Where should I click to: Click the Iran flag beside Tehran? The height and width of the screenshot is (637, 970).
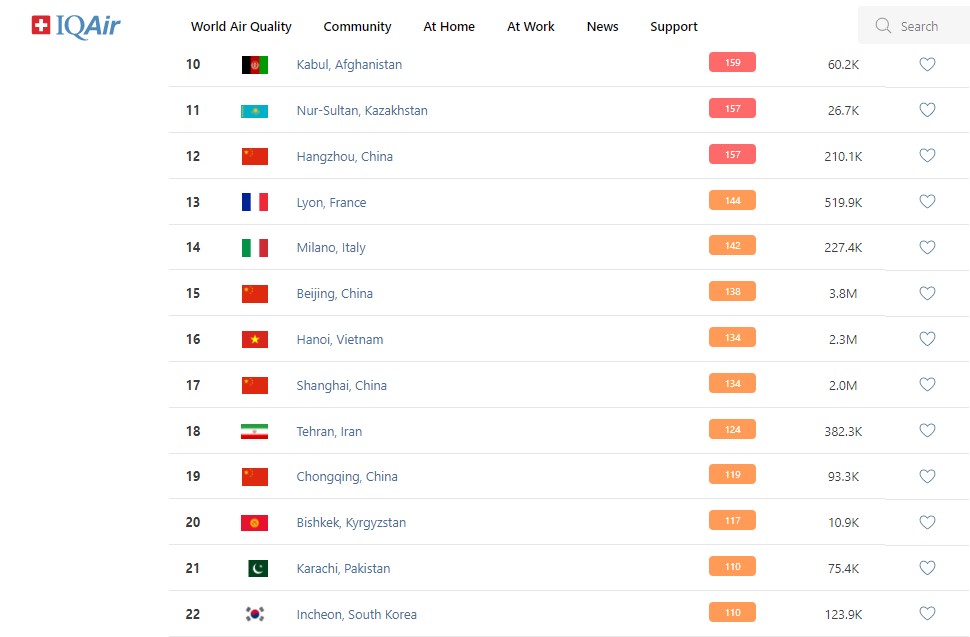(x=254, y=432)
